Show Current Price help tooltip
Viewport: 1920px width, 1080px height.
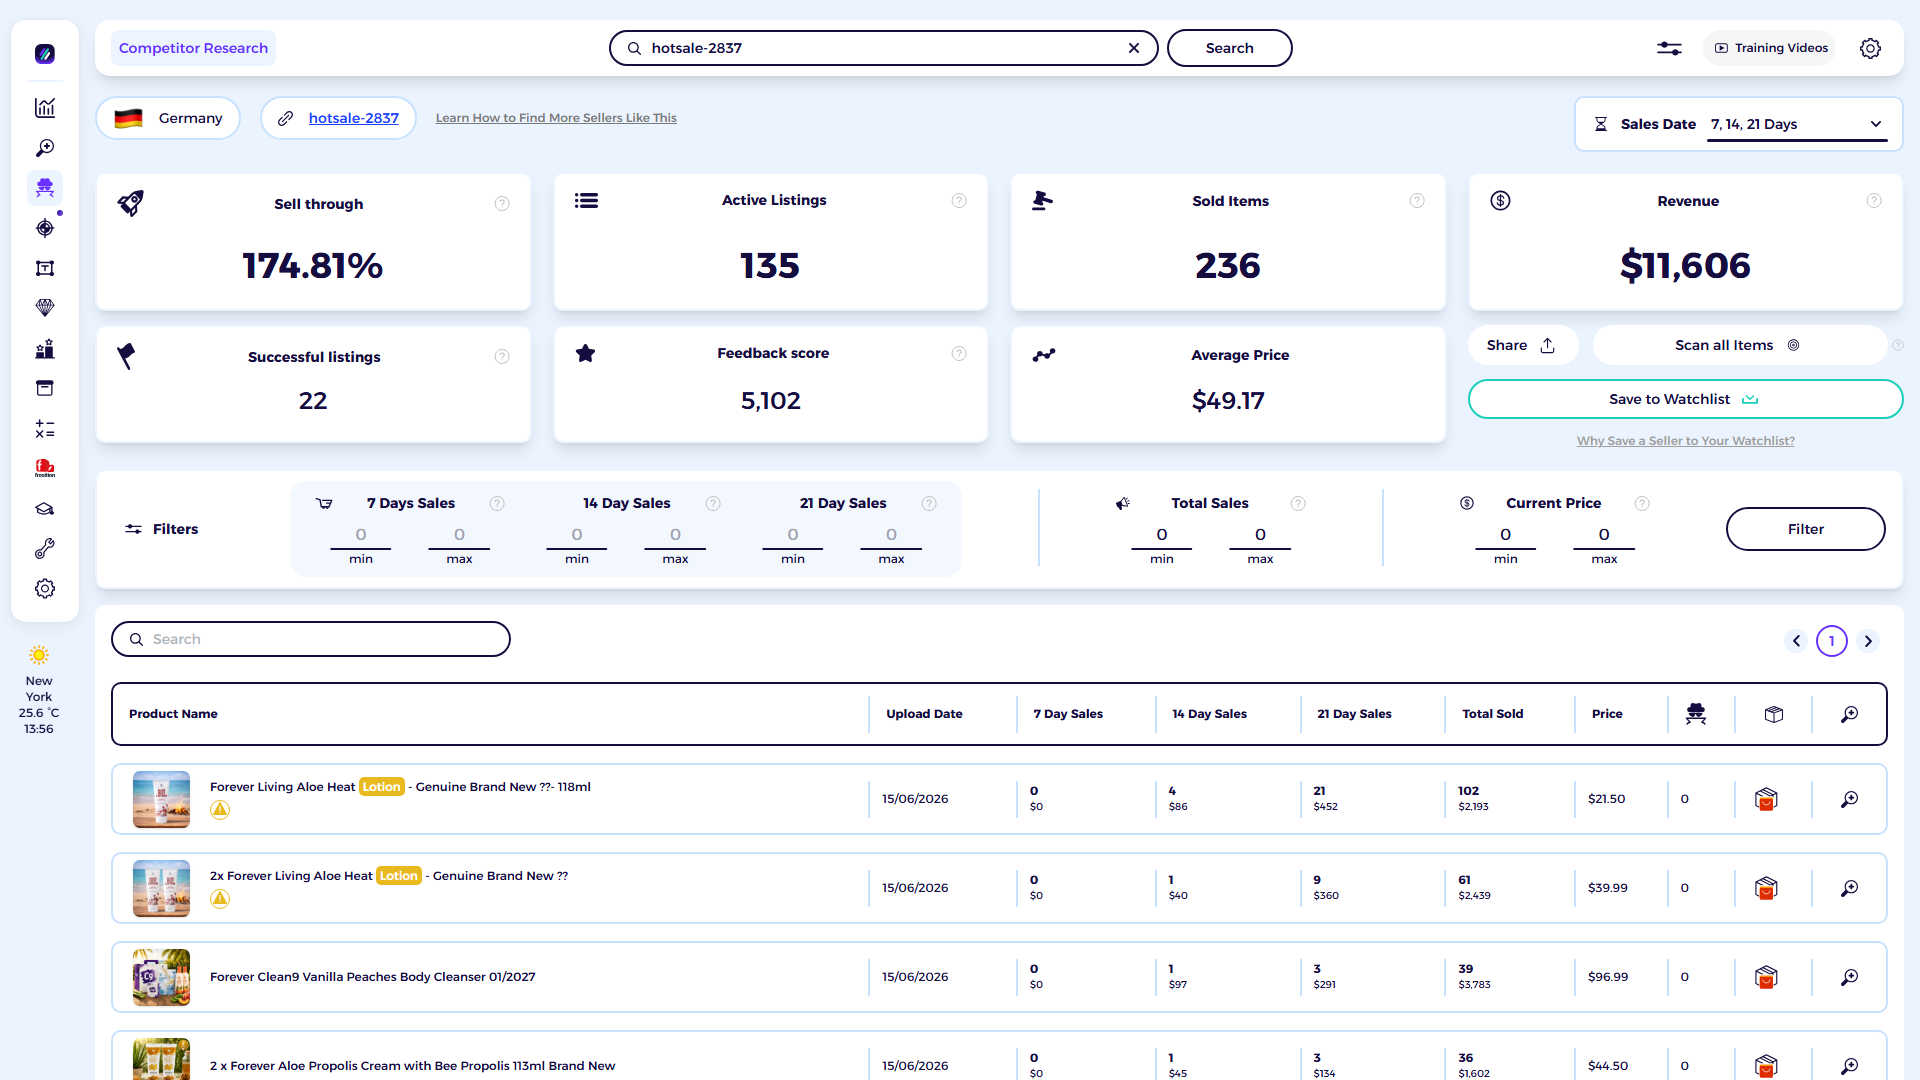pyautogui.click(x=1641, y=504)
